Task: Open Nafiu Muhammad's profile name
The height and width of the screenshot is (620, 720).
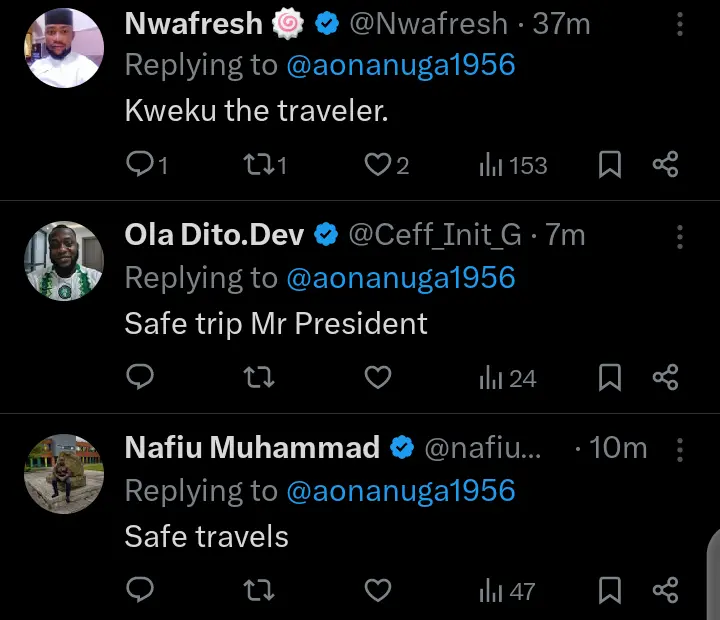Action: (x=251, y=448)
